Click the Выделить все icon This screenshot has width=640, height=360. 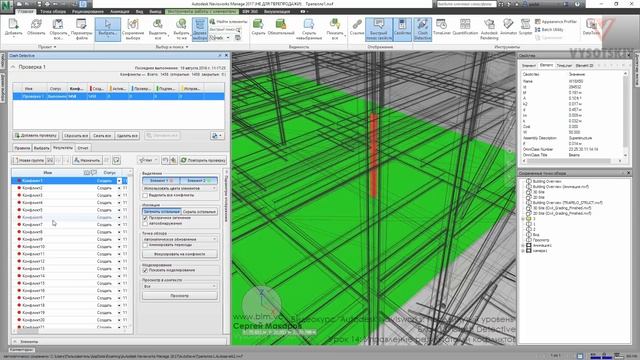pyautogui.click(x=158, y=24)
